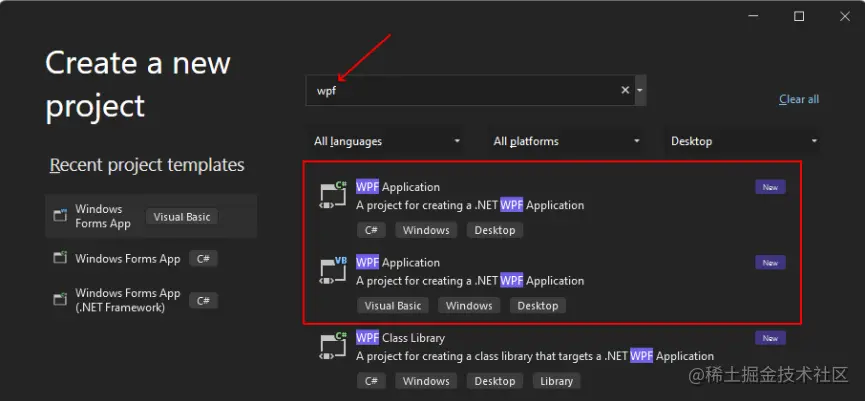Screen dimensions: 865x401
Task: Click the Recent project templates heading
Action: click(x=147, y=165)
